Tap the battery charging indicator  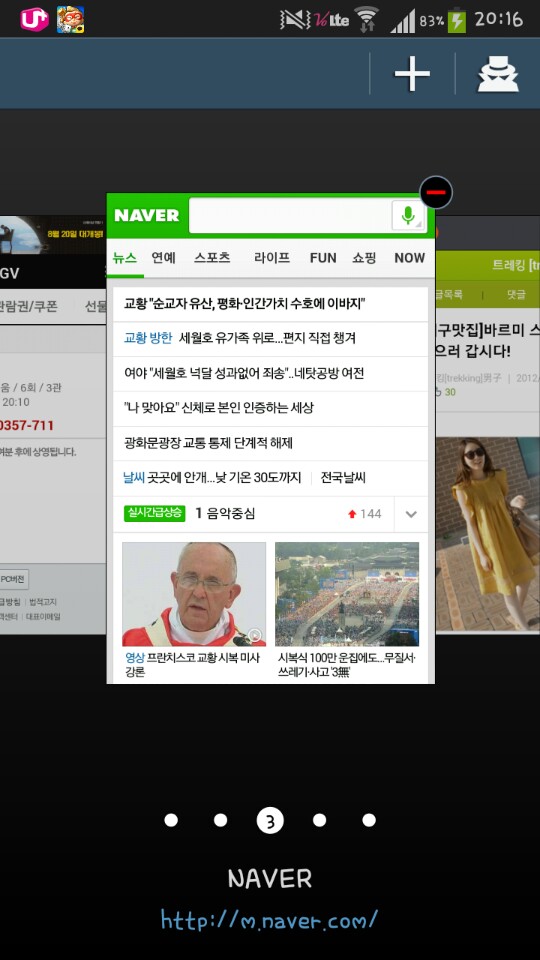coord(457,20)
